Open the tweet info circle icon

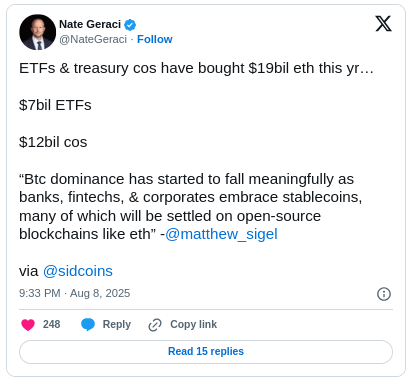tap(384, 294)
